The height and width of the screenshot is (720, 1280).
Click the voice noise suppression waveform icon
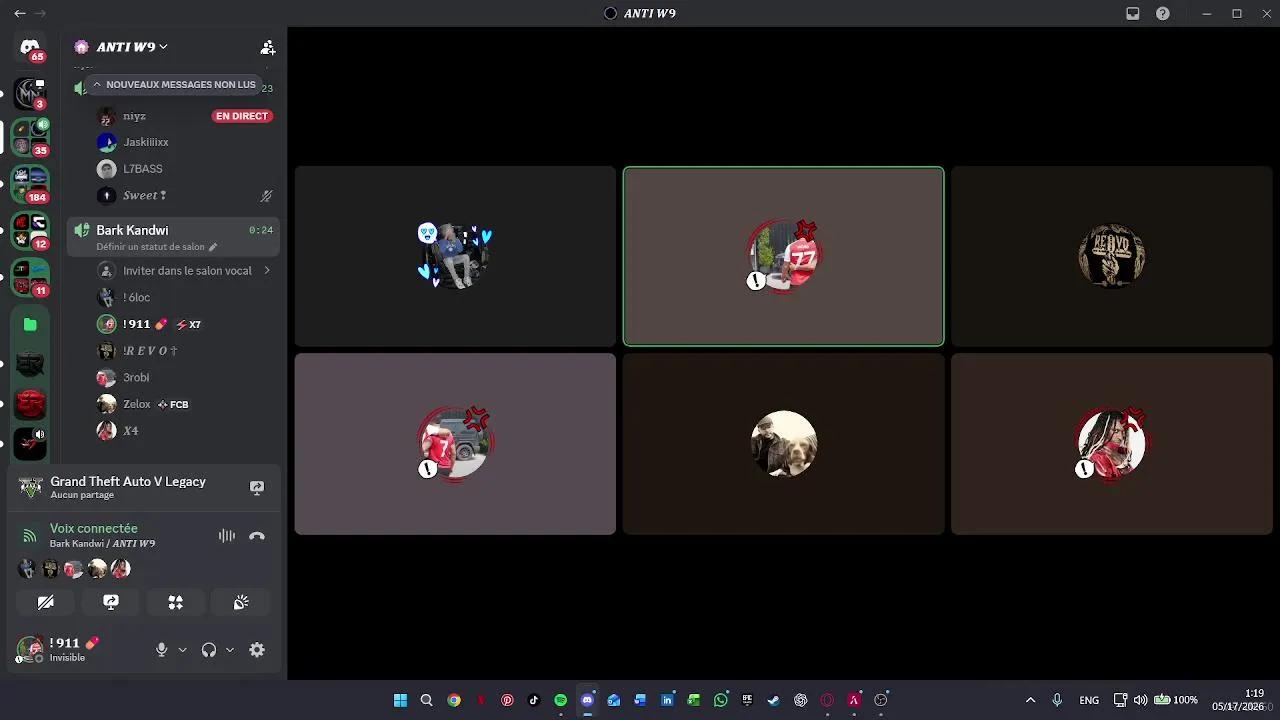(227, 536)
